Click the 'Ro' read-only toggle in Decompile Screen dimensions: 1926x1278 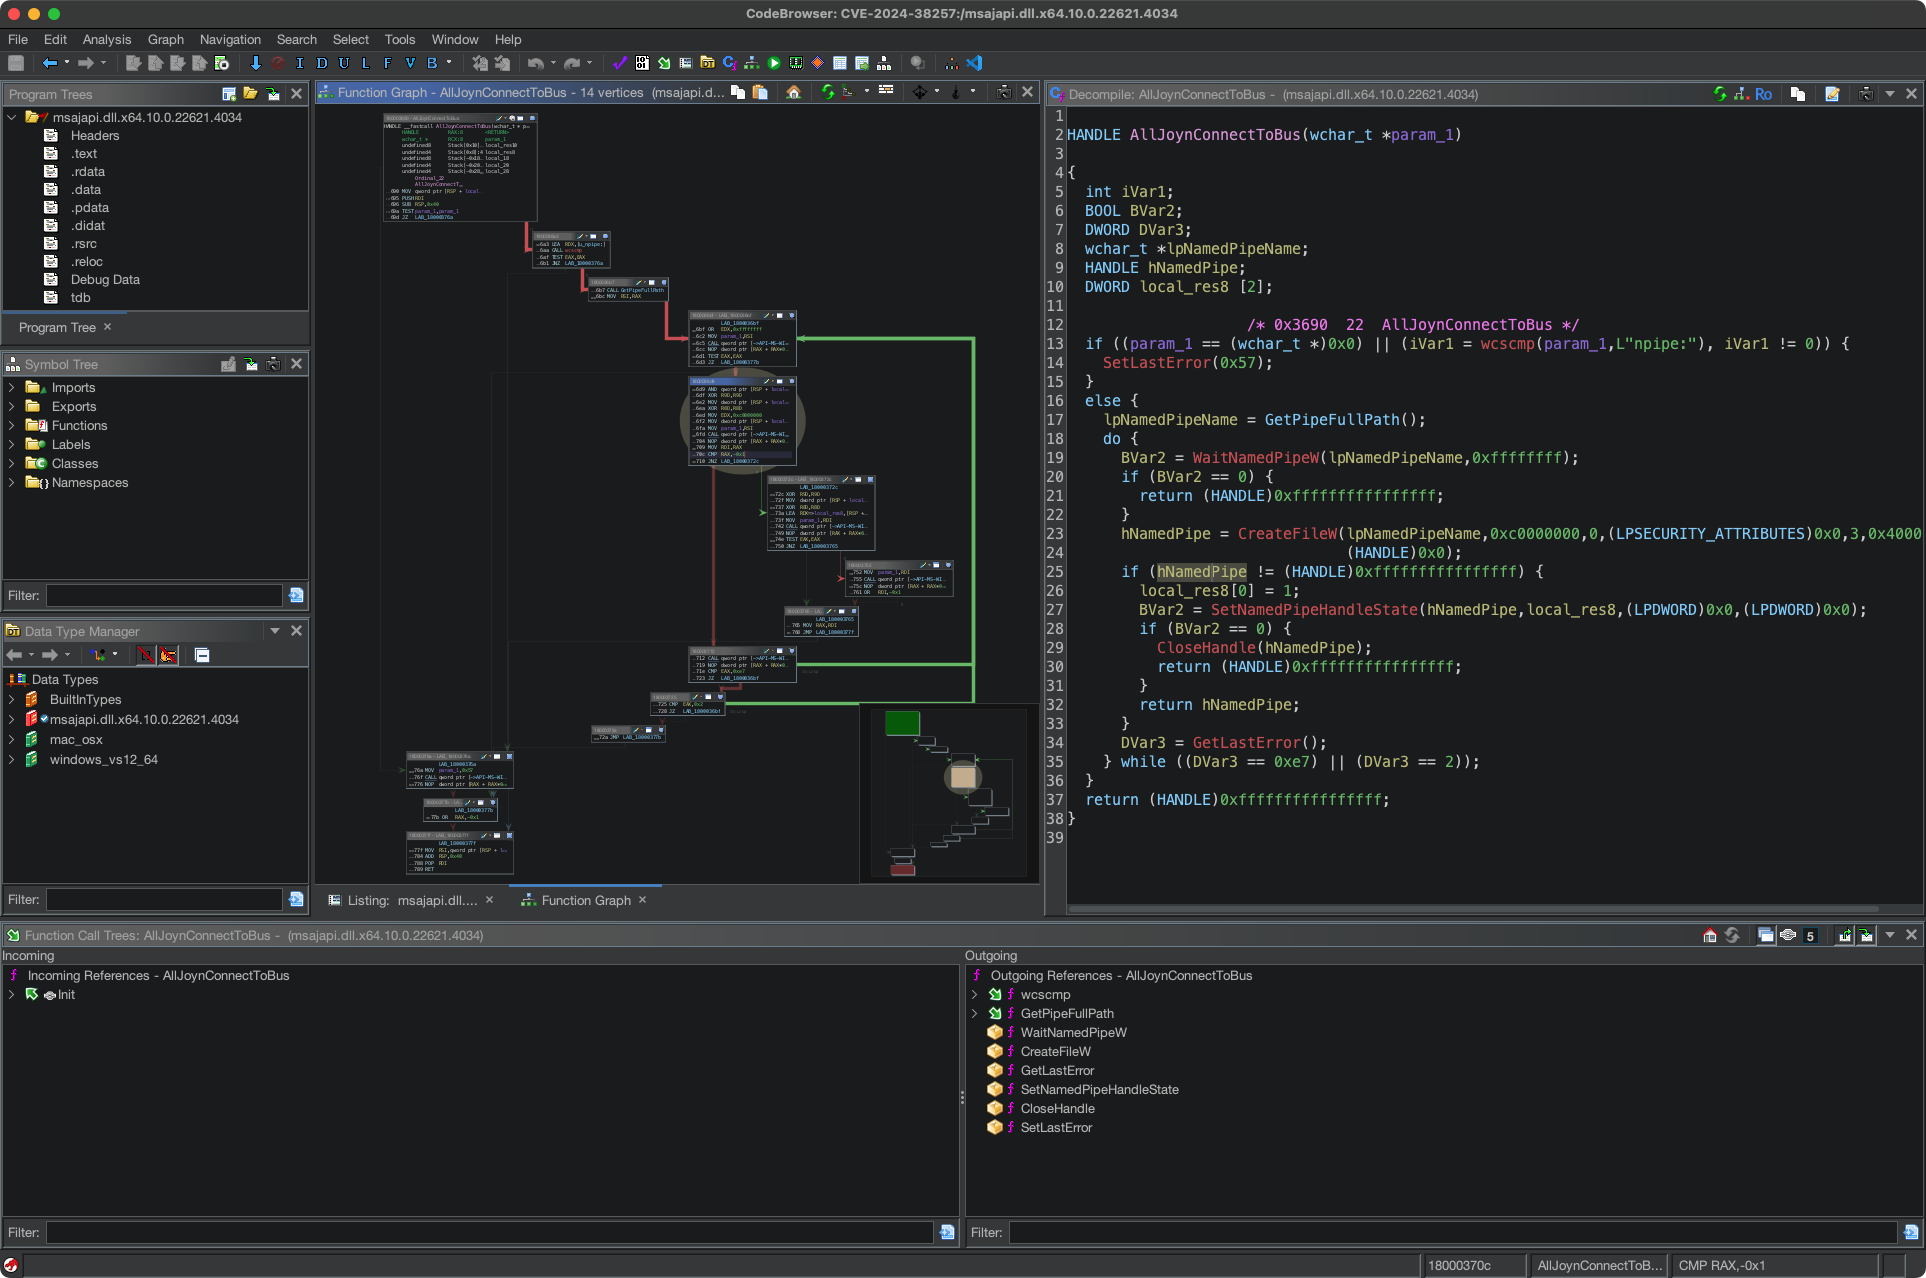coord(1763,93)
